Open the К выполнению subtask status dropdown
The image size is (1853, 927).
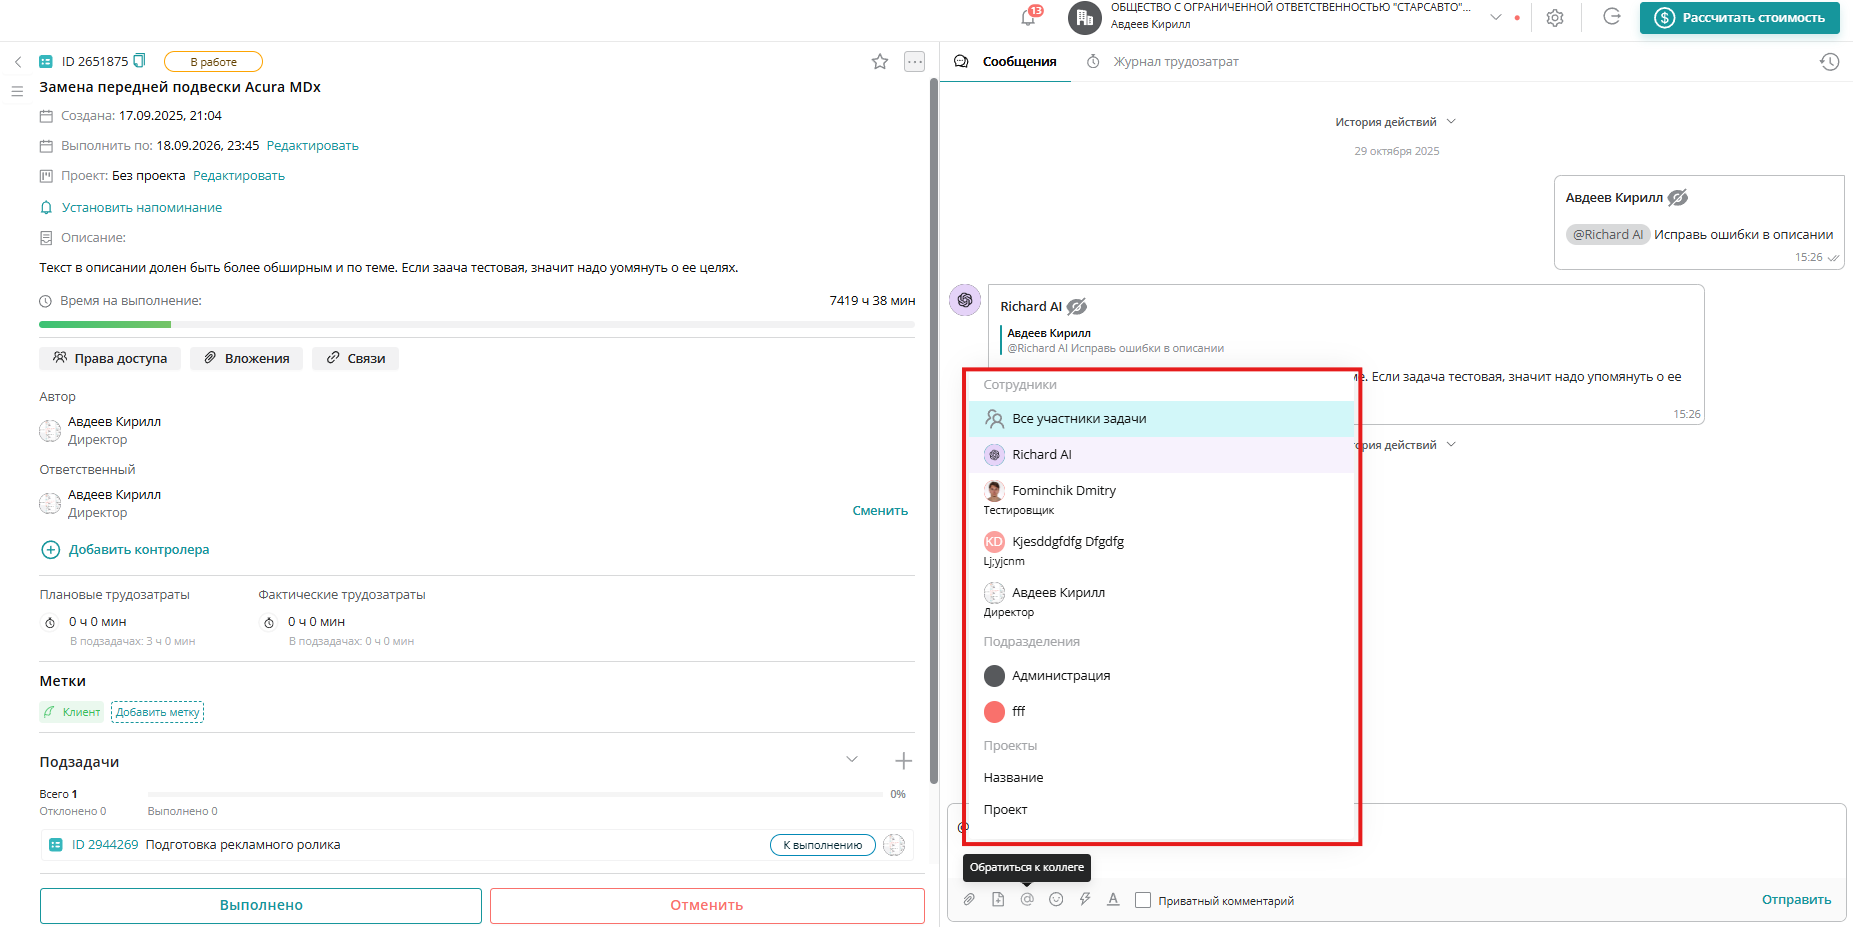[823, 845]
